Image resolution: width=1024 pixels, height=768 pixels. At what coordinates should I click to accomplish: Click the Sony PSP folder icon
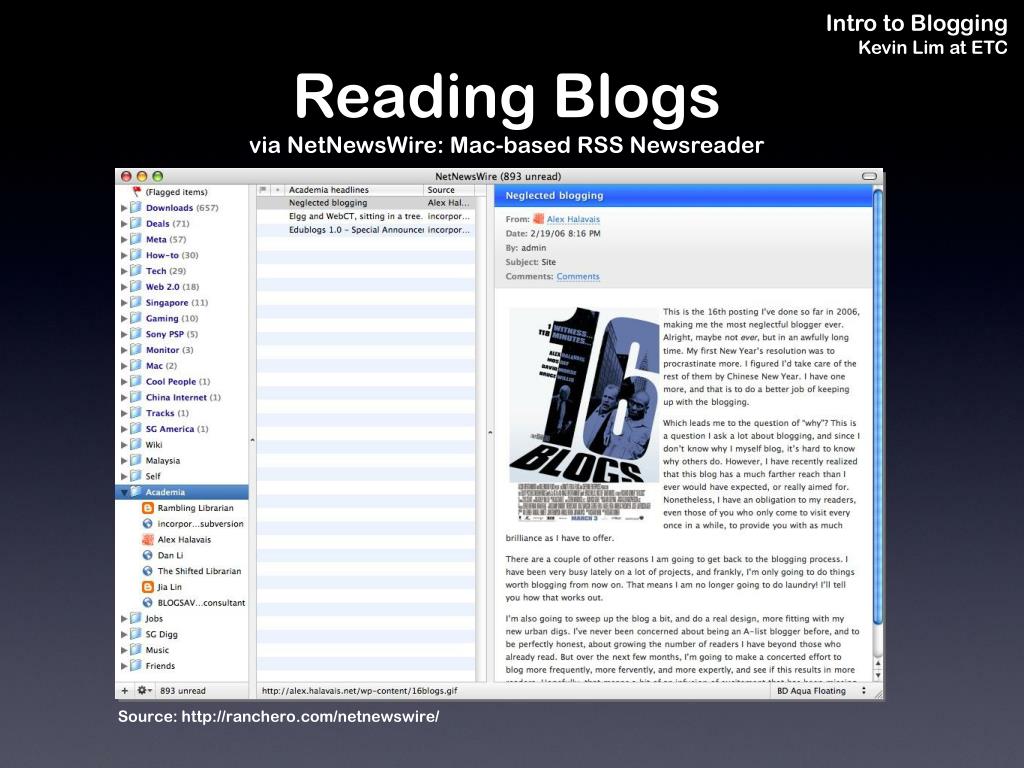[136, 334]
